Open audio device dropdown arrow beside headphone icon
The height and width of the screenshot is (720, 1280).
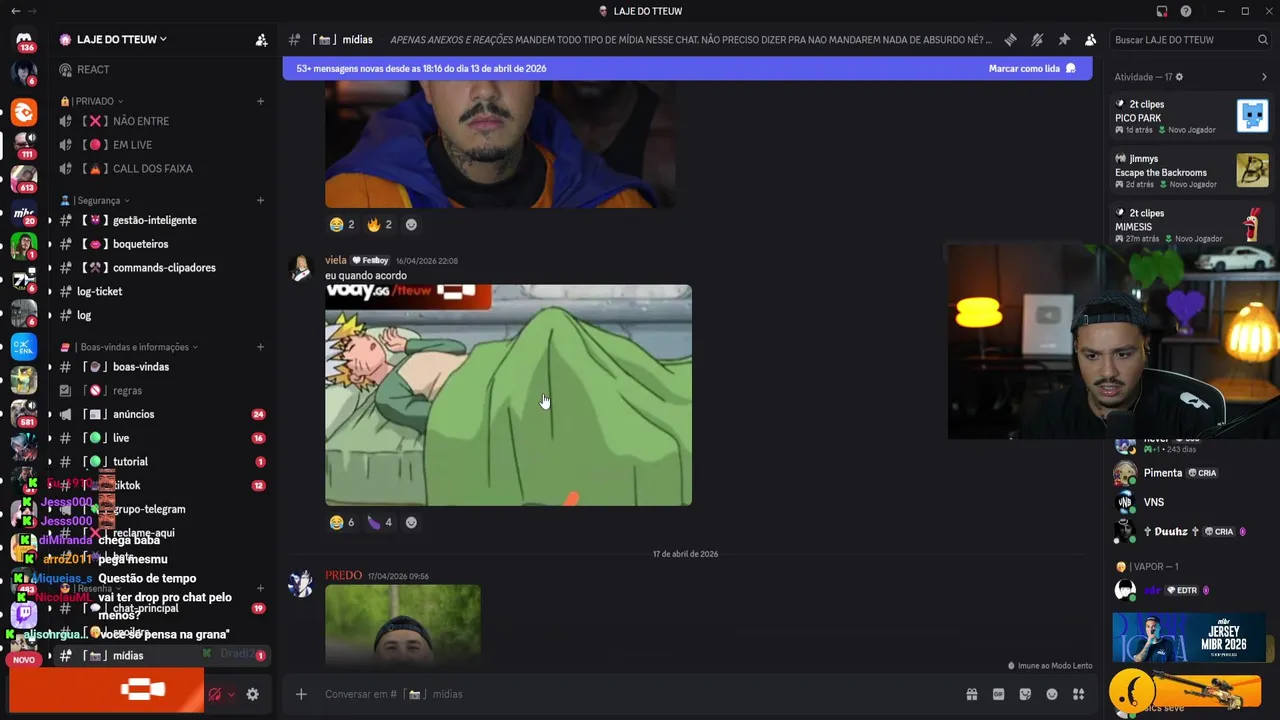(231, 694)
